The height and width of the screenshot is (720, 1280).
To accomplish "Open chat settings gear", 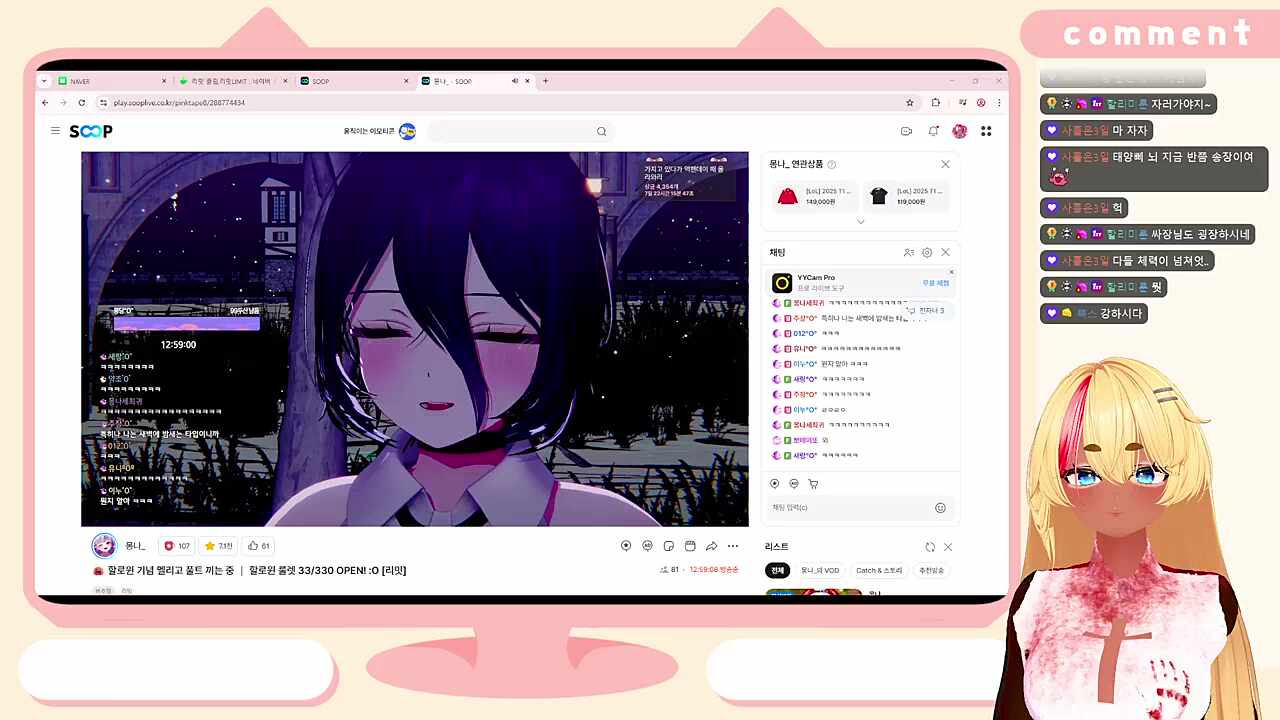I will (x=927, y=253).
